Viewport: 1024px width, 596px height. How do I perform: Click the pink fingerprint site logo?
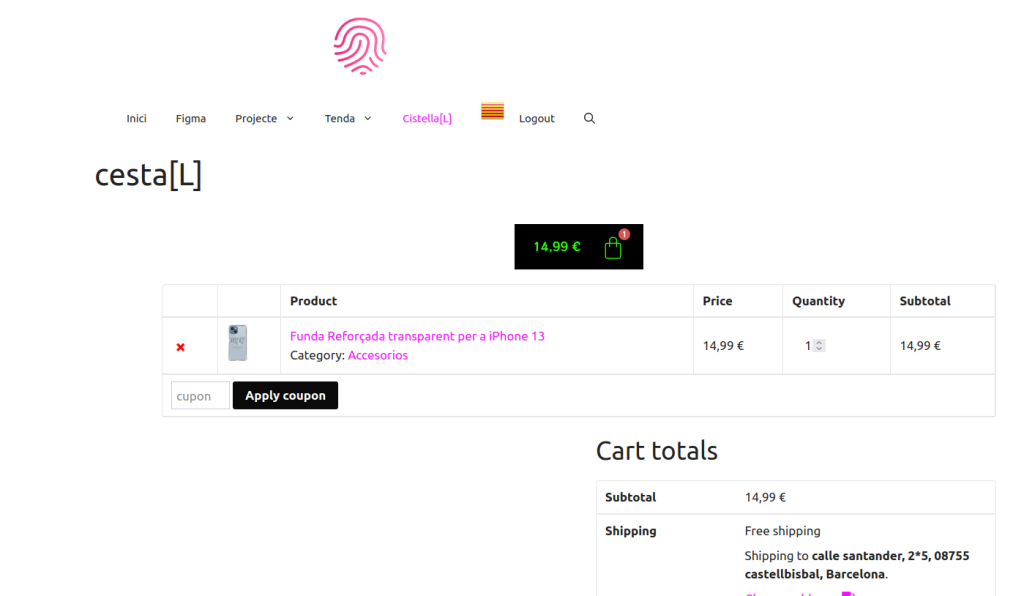pos(360,46)
